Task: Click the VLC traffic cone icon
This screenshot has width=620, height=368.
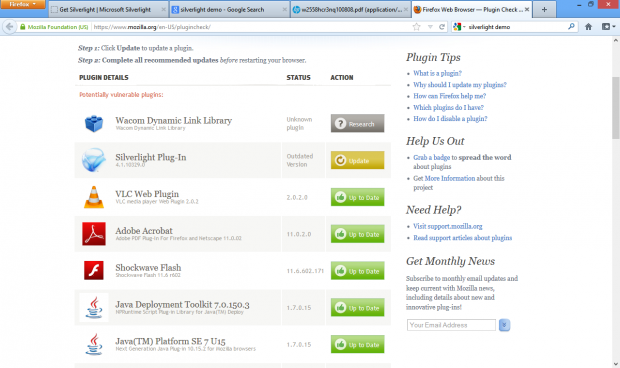Action: [x=94, y=197]
